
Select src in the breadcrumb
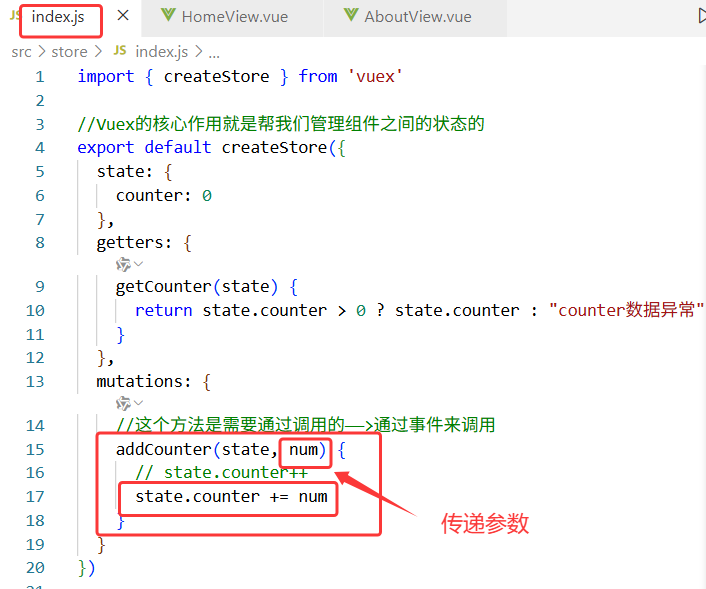pyautogui.click(x=21, y=52)
